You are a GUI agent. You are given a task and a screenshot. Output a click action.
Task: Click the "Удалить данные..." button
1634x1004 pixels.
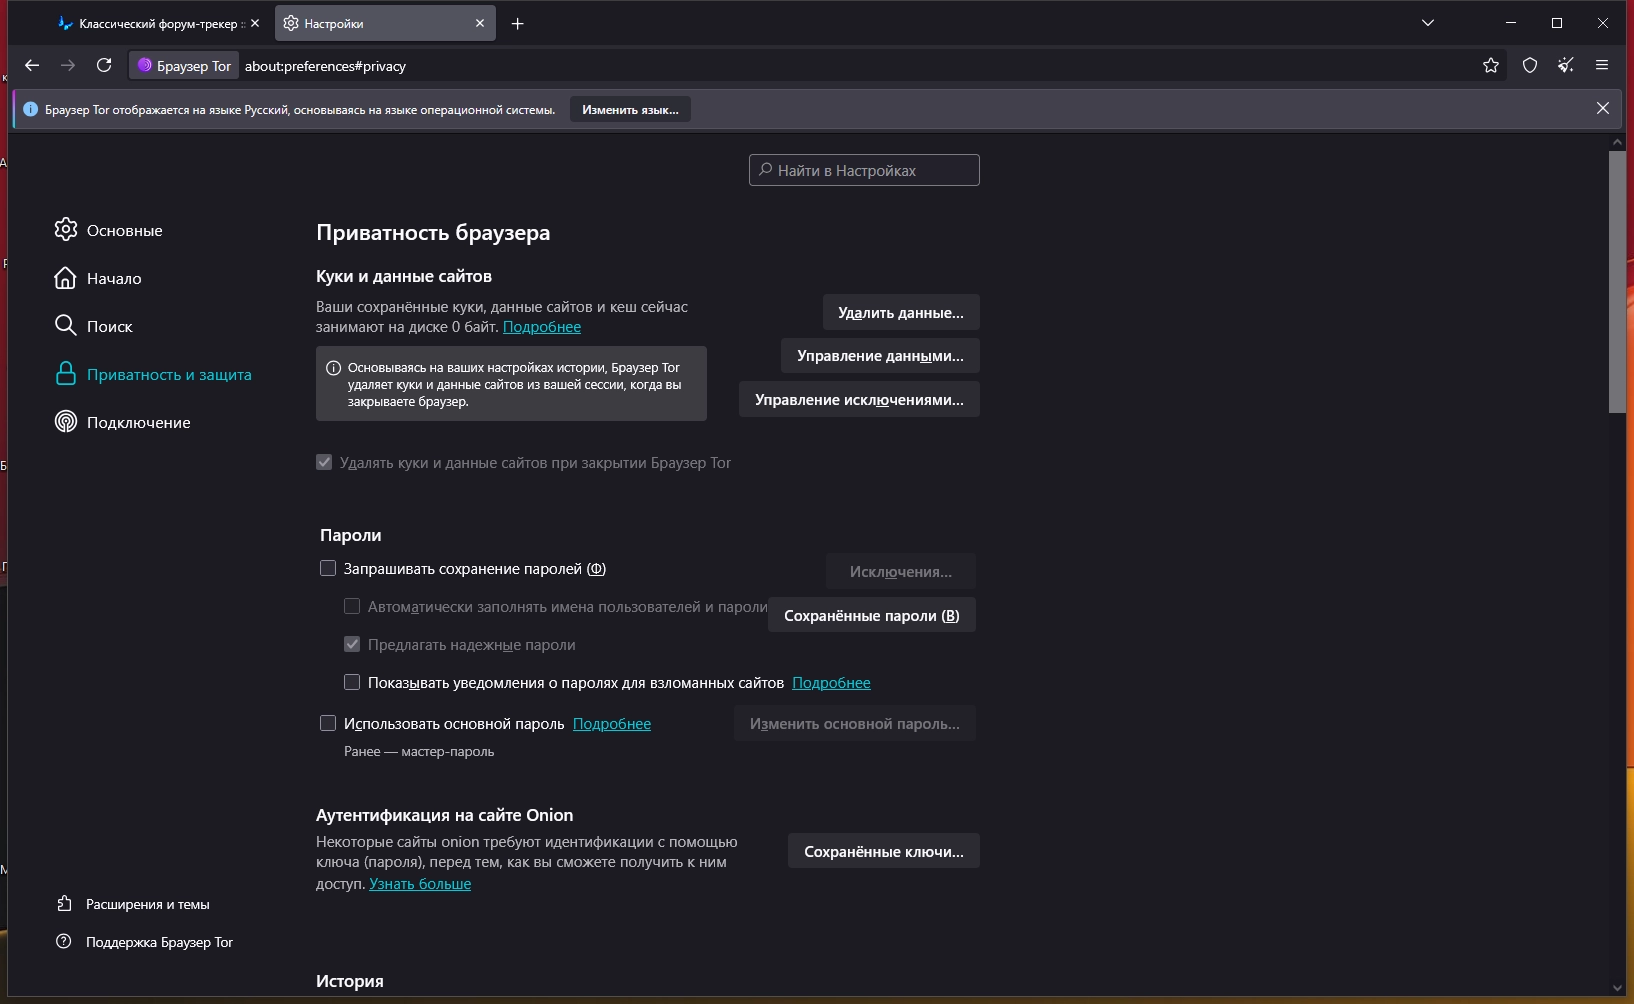(x=900, y=313)
